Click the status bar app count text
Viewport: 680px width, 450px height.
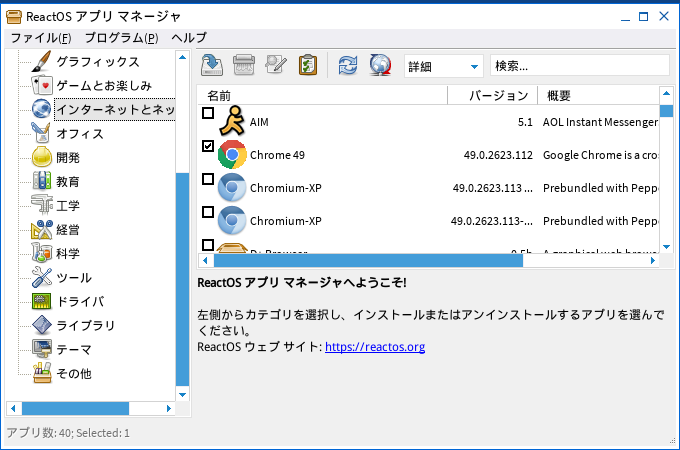(68, 433)
